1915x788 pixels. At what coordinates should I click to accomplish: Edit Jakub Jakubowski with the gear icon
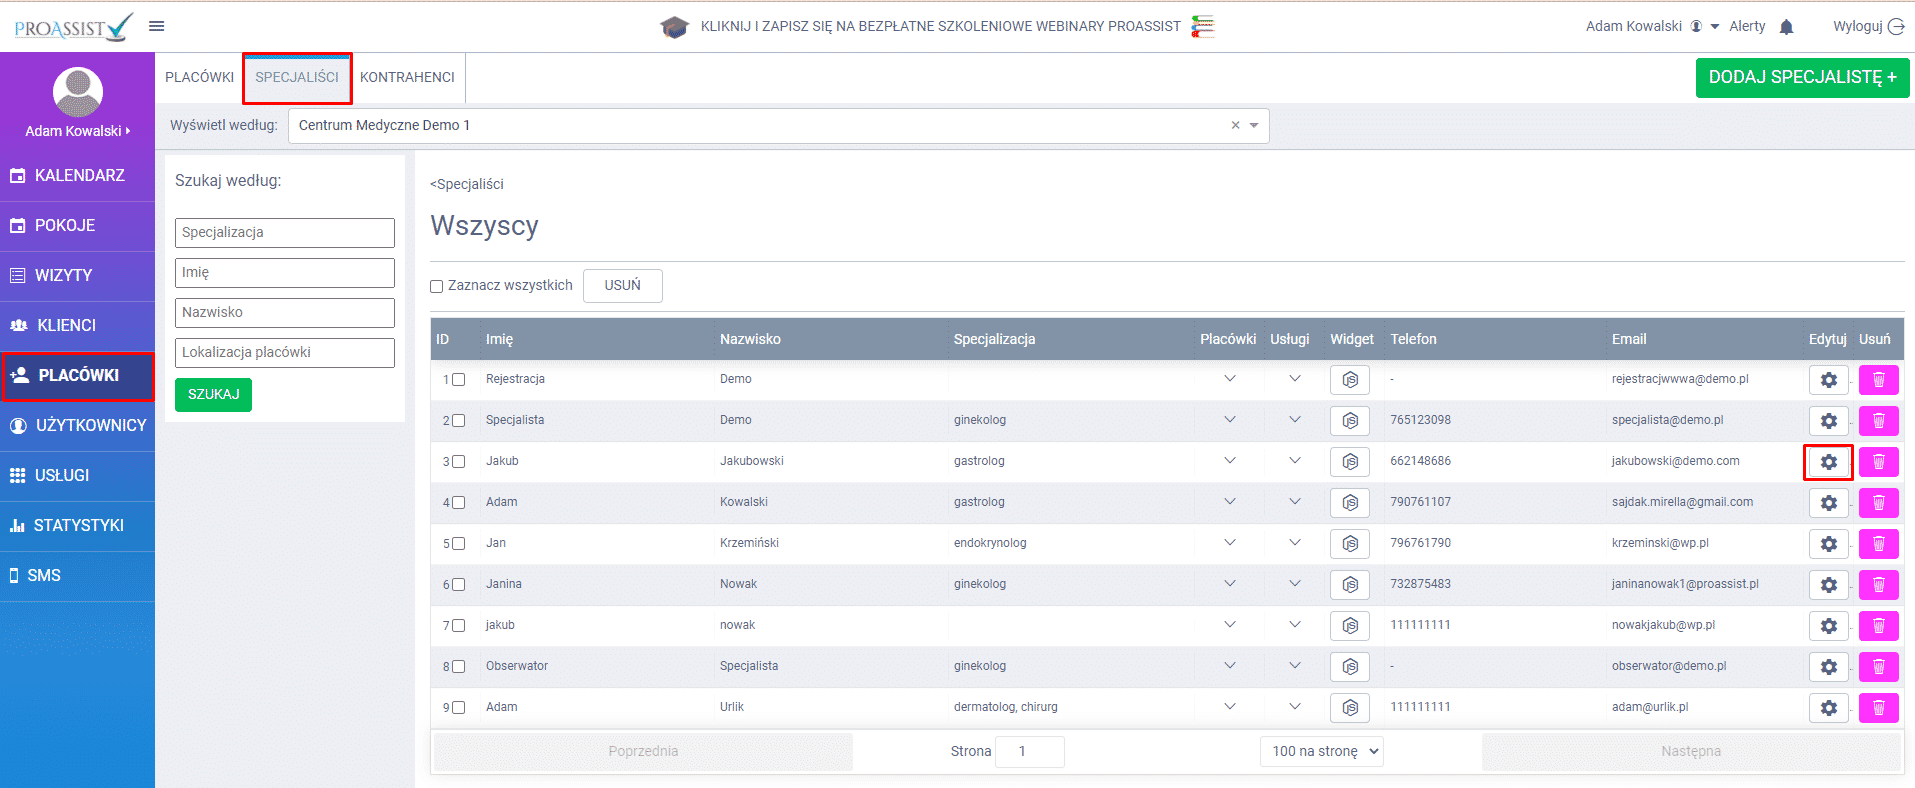(1829, 462)
